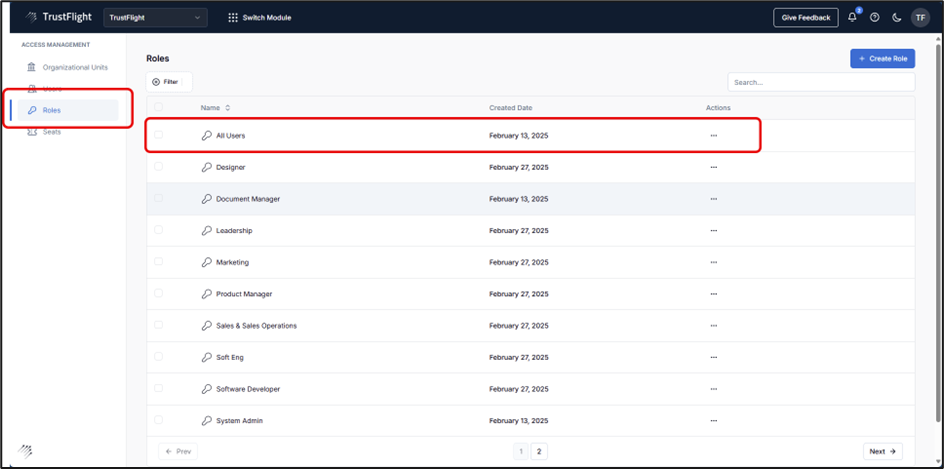Screen dimensions: 944x469
Task: Open actions ellipsis for Designer role
Action: (713, 167)
